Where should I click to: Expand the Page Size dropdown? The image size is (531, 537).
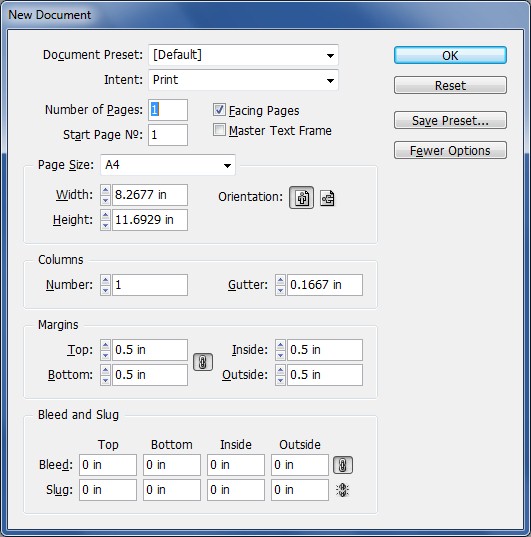[x=168, y=165]
